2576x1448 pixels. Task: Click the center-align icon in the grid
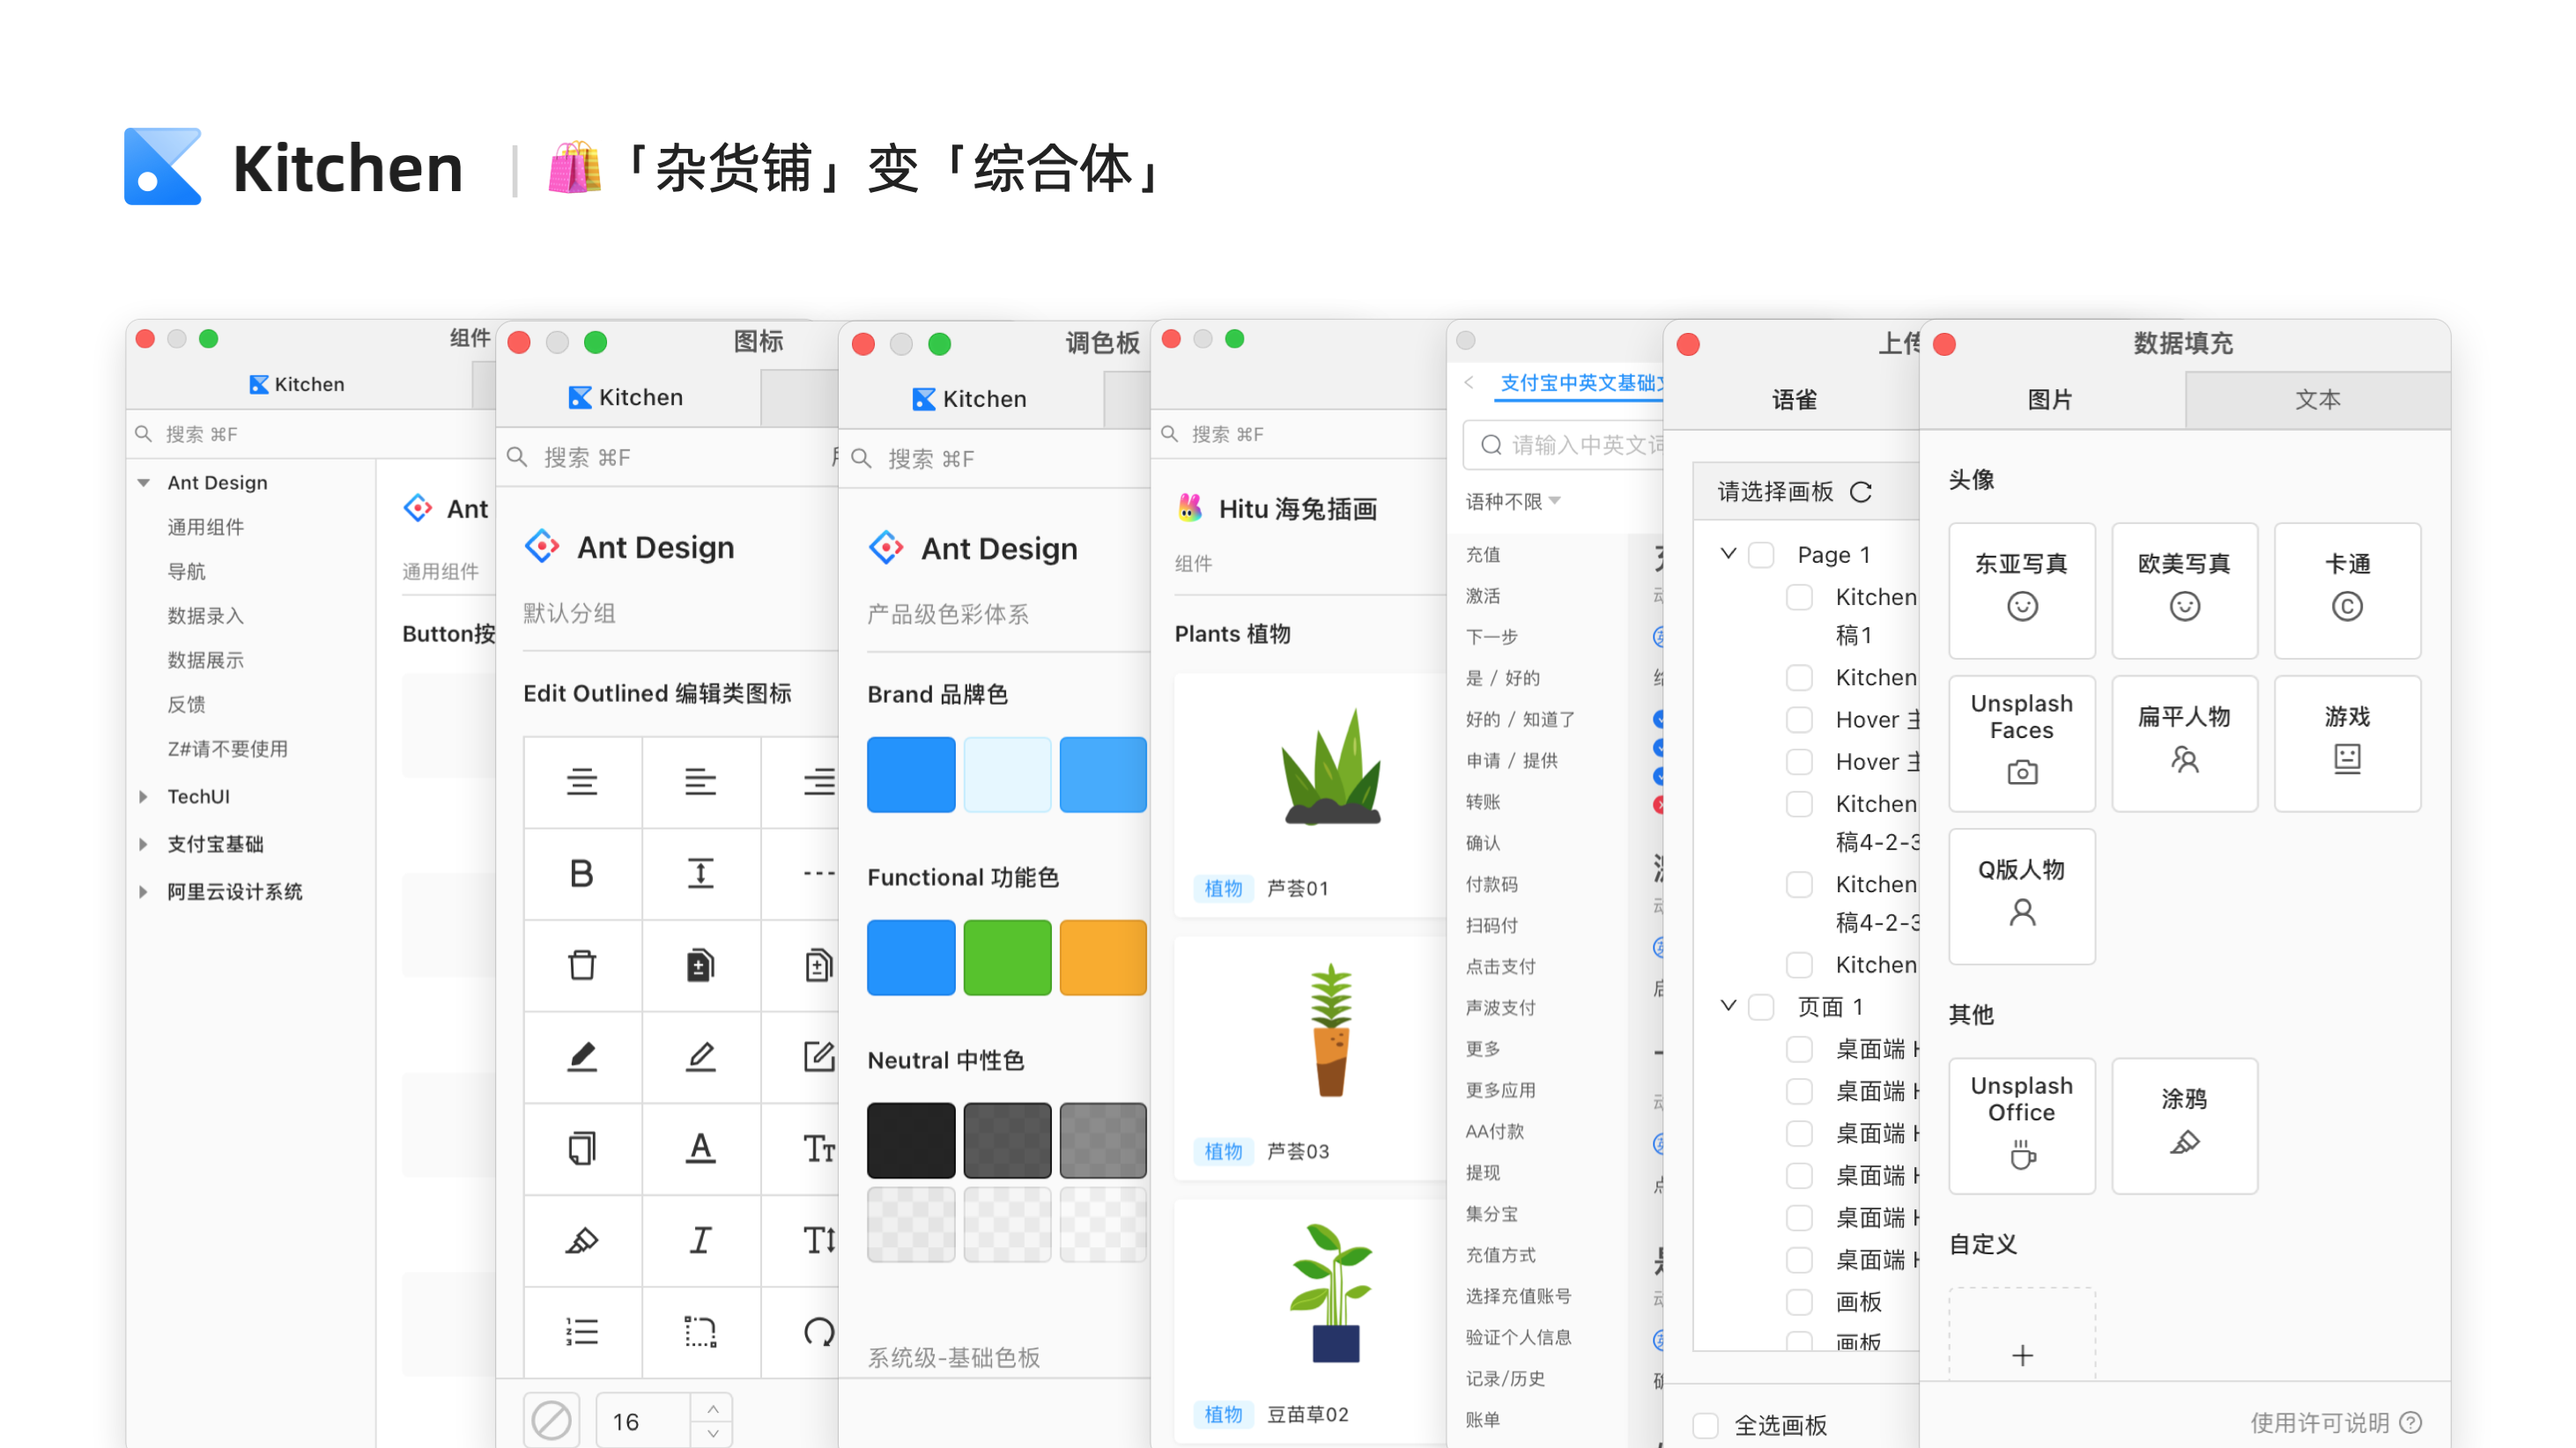tap(581, 781)
